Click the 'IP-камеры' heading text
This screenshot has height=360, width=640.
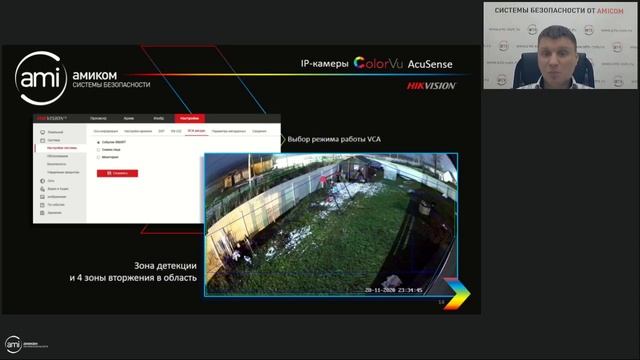pyautogui.click(x=324, y=64)
